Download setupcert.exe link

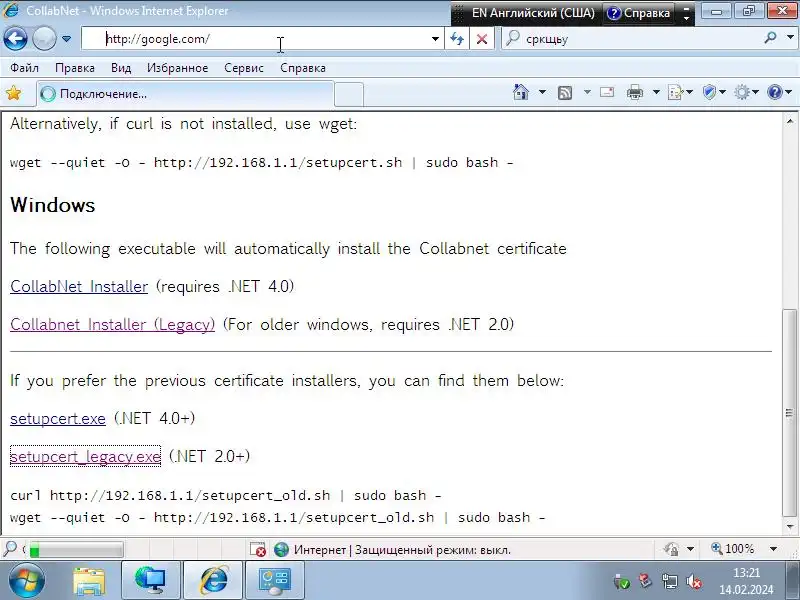58,418
